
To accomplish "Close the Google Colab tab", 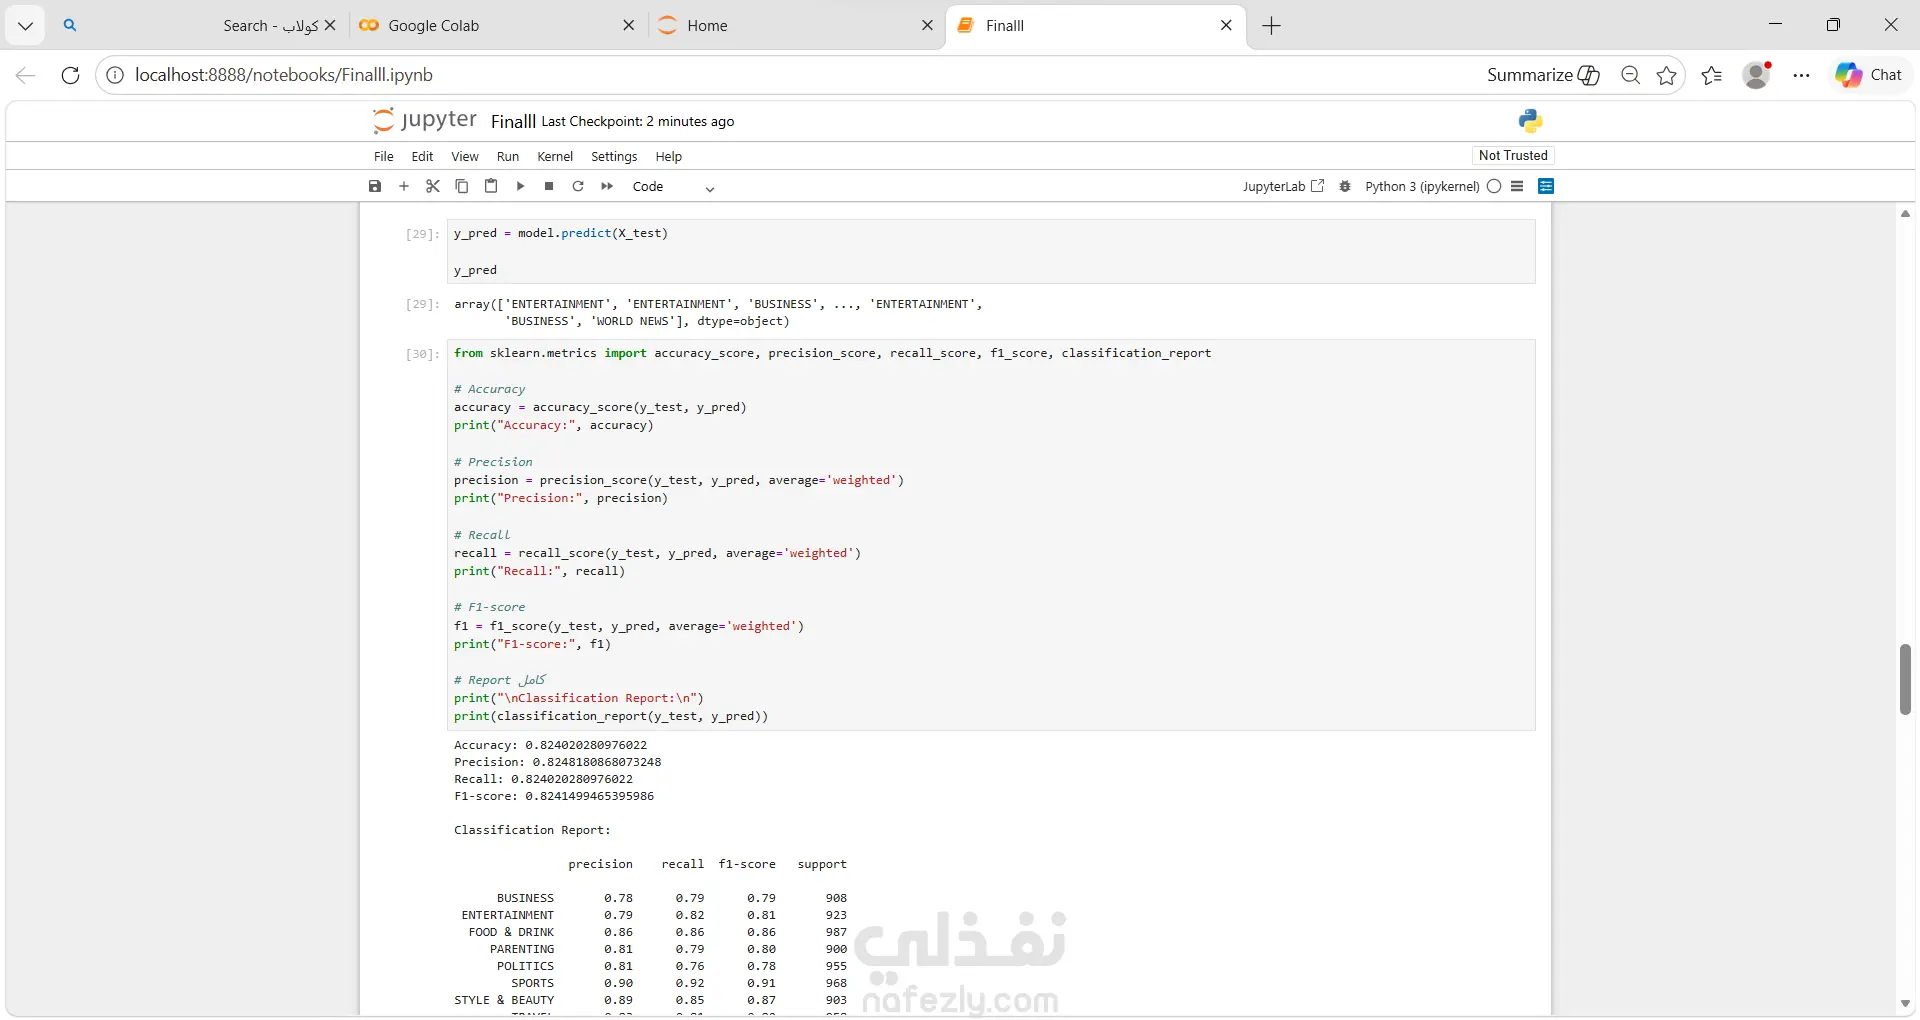I will (629, 26).
